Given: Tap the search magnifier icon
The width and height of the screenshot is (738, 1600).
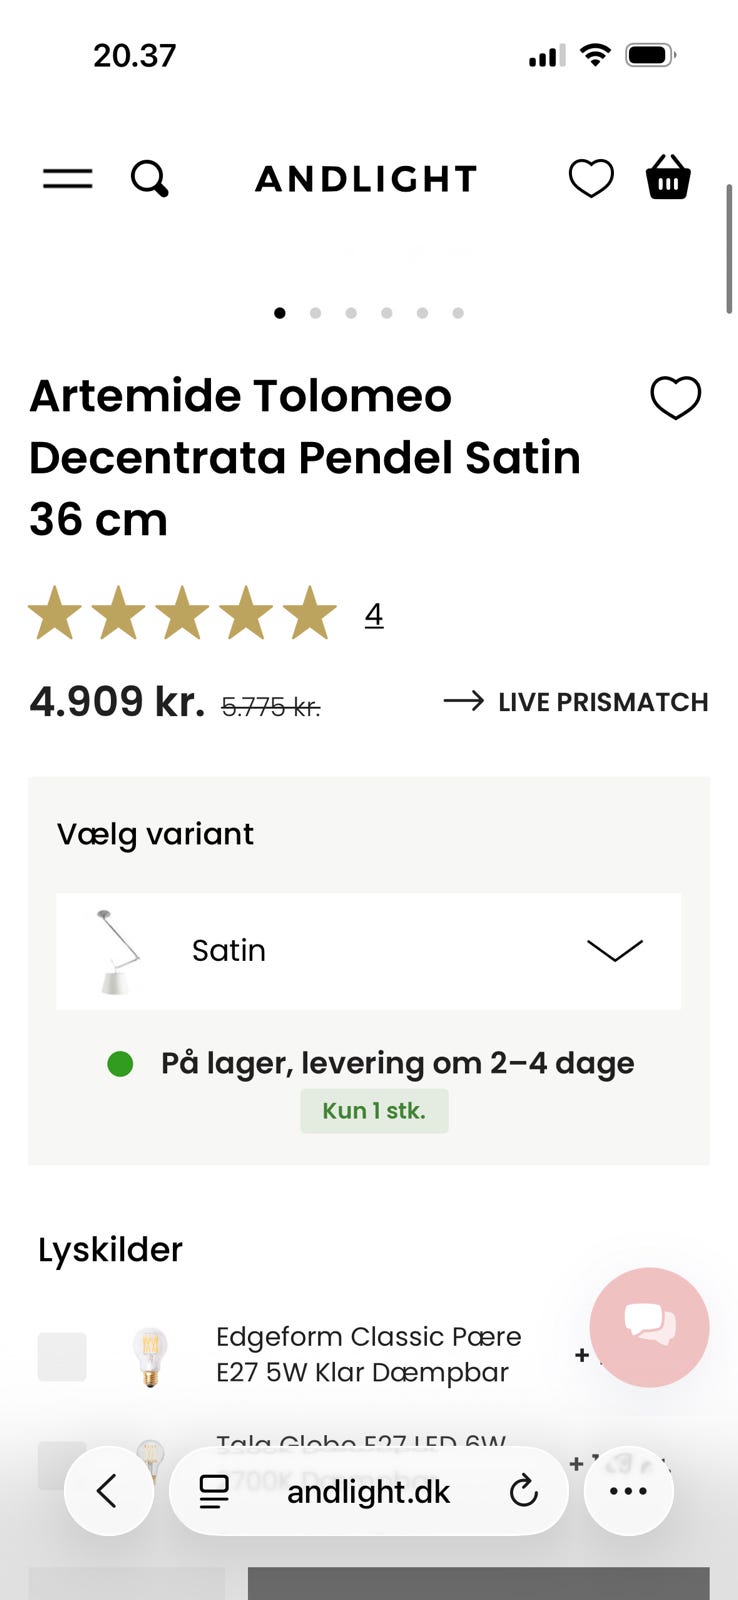Looking at the screenshot, I should (150, 179).
